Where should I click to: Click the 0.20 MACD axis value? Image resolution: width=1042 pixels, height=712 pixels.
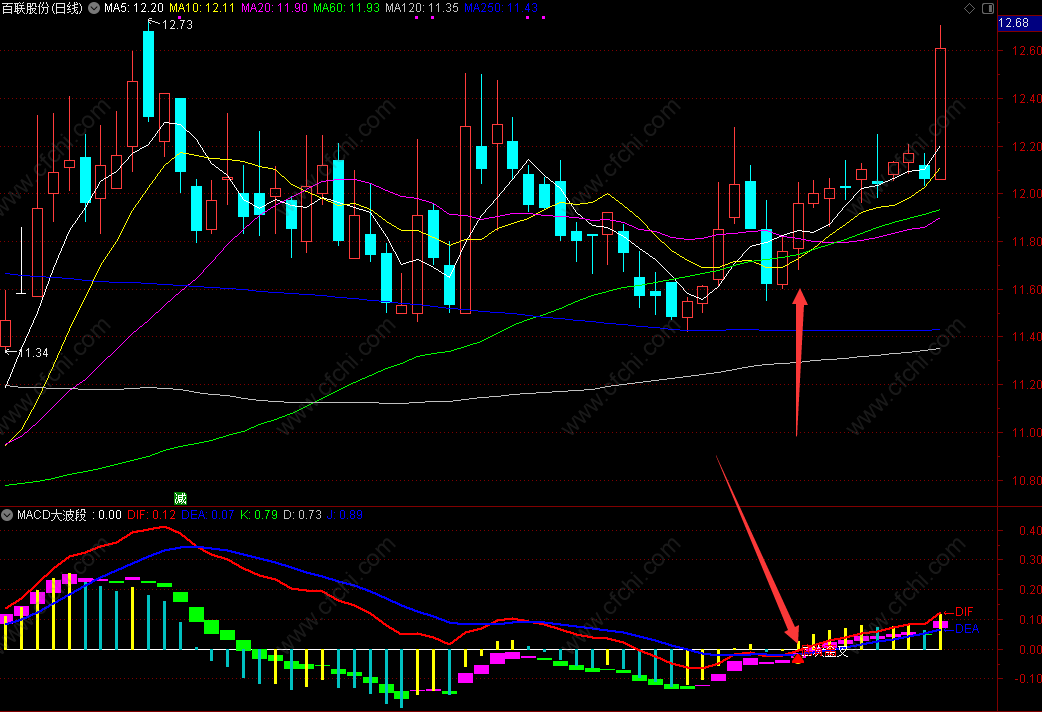coord(1030,590)
